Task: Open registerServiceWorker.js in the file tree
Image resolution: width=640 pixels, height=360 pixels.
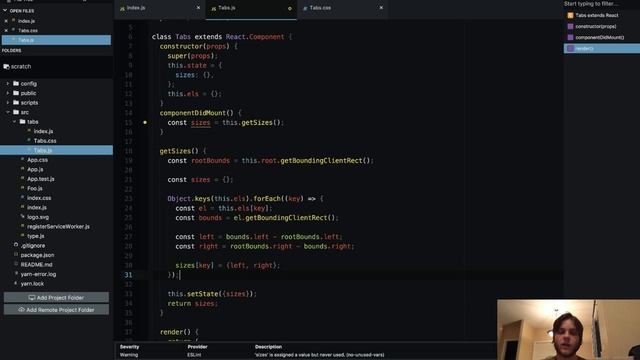Action: 58,227
